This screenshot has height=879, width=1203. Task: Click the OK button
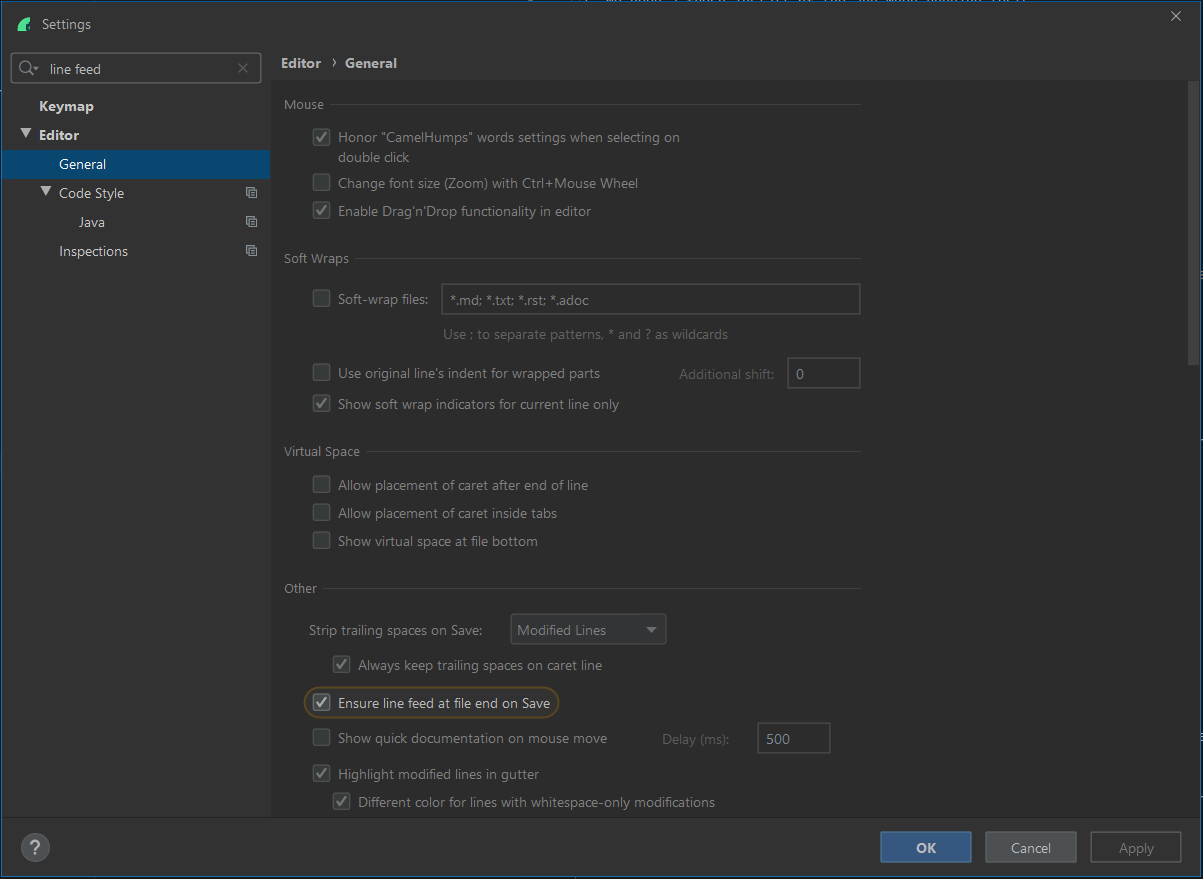[926, 847]
